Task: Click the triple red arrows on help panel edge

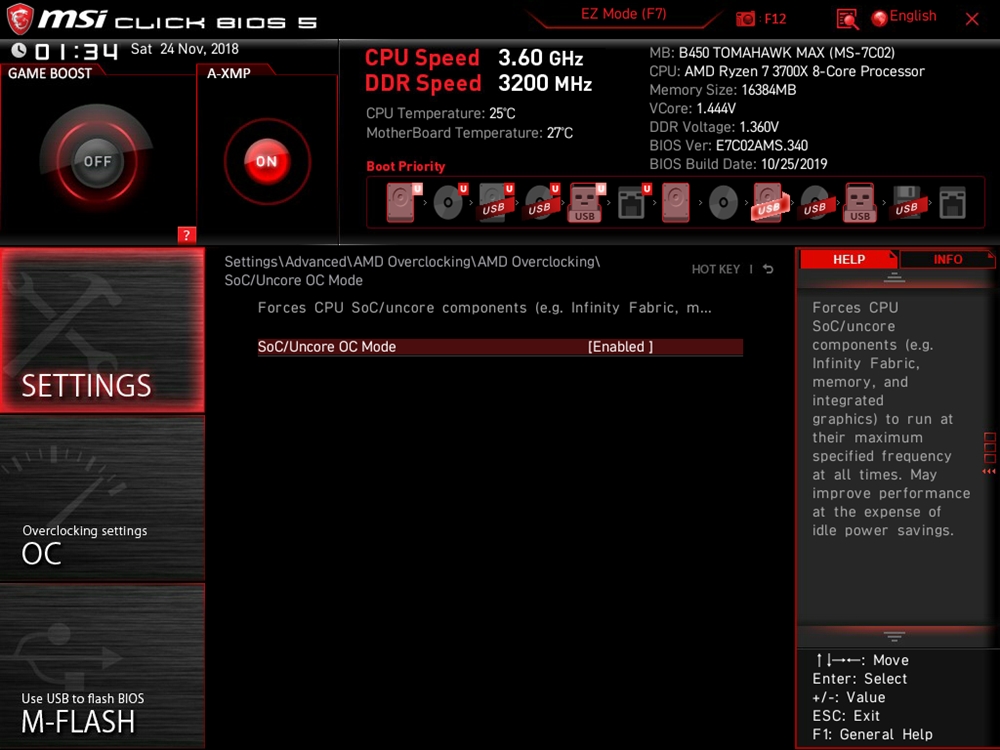Action: [989, 471]
